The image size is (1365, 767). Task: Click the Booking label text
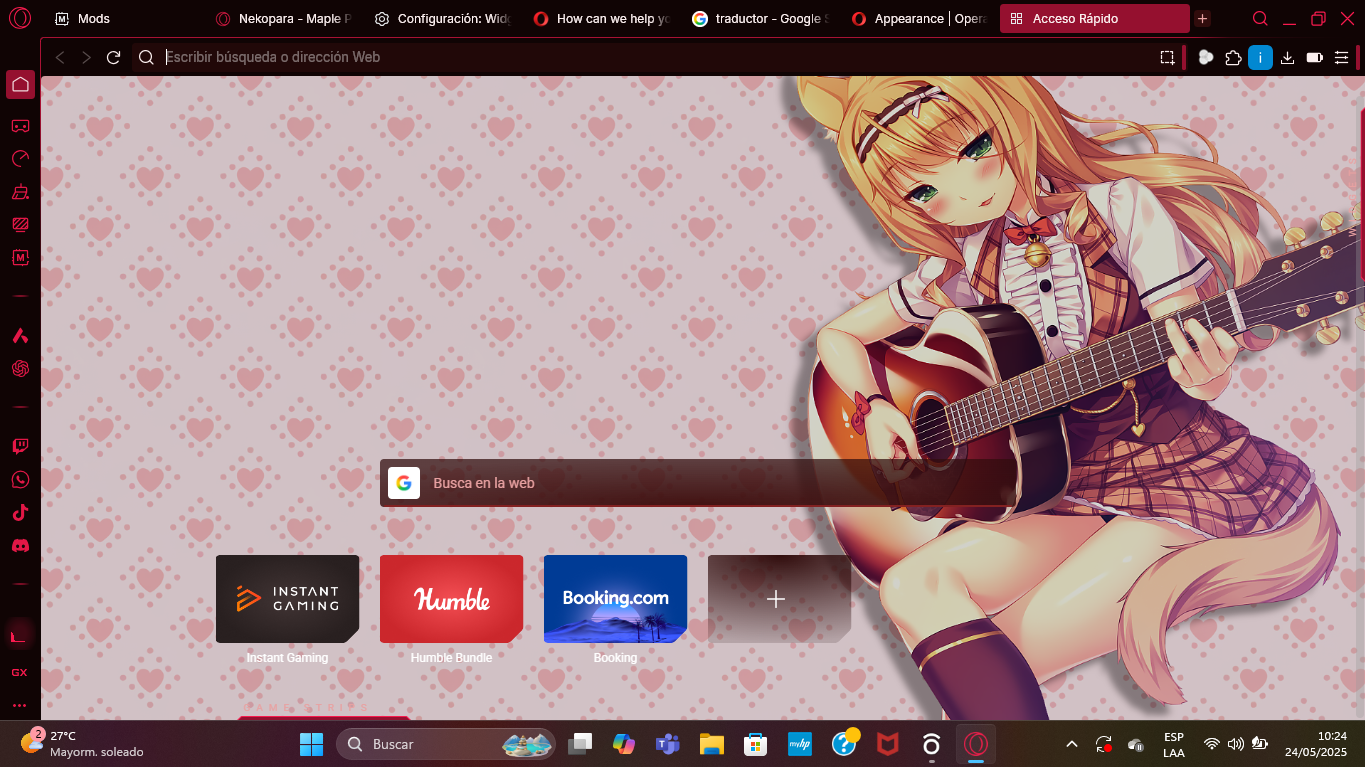tap(615, 658)
